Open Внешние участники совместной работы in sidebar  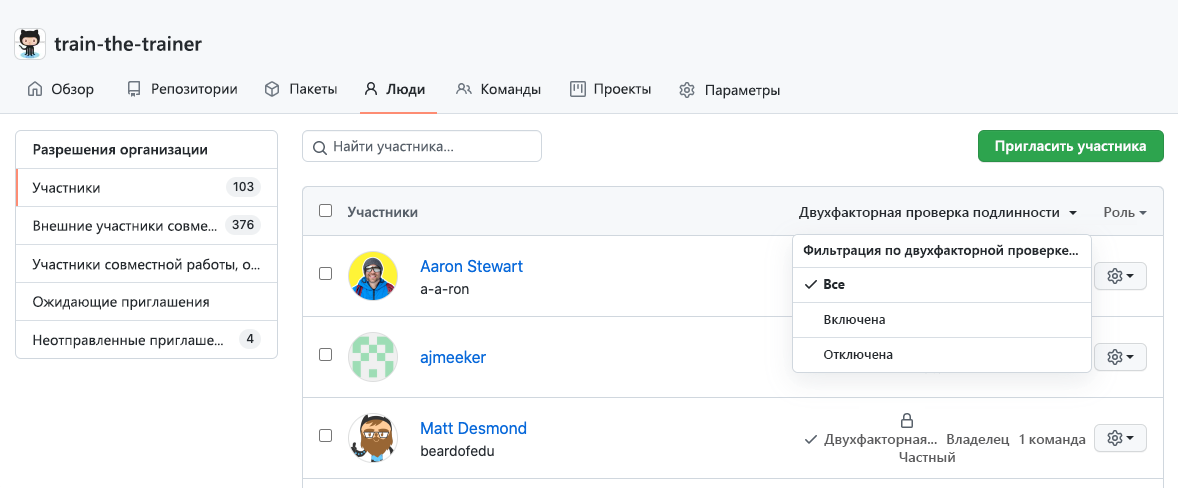(x=146, y=226)
